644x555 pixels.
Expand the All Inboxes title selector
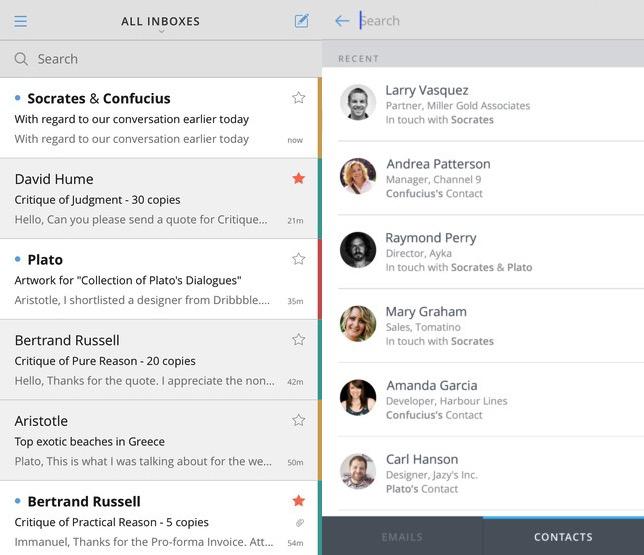point(160,21)
